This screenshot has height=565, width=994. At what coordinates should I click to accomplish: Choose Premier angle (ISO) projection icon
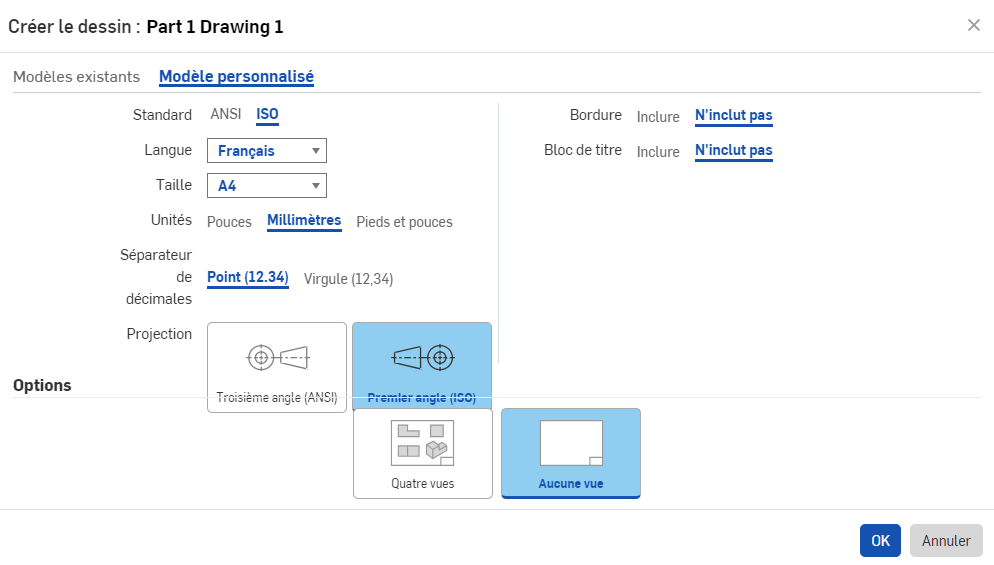[421, 357]
